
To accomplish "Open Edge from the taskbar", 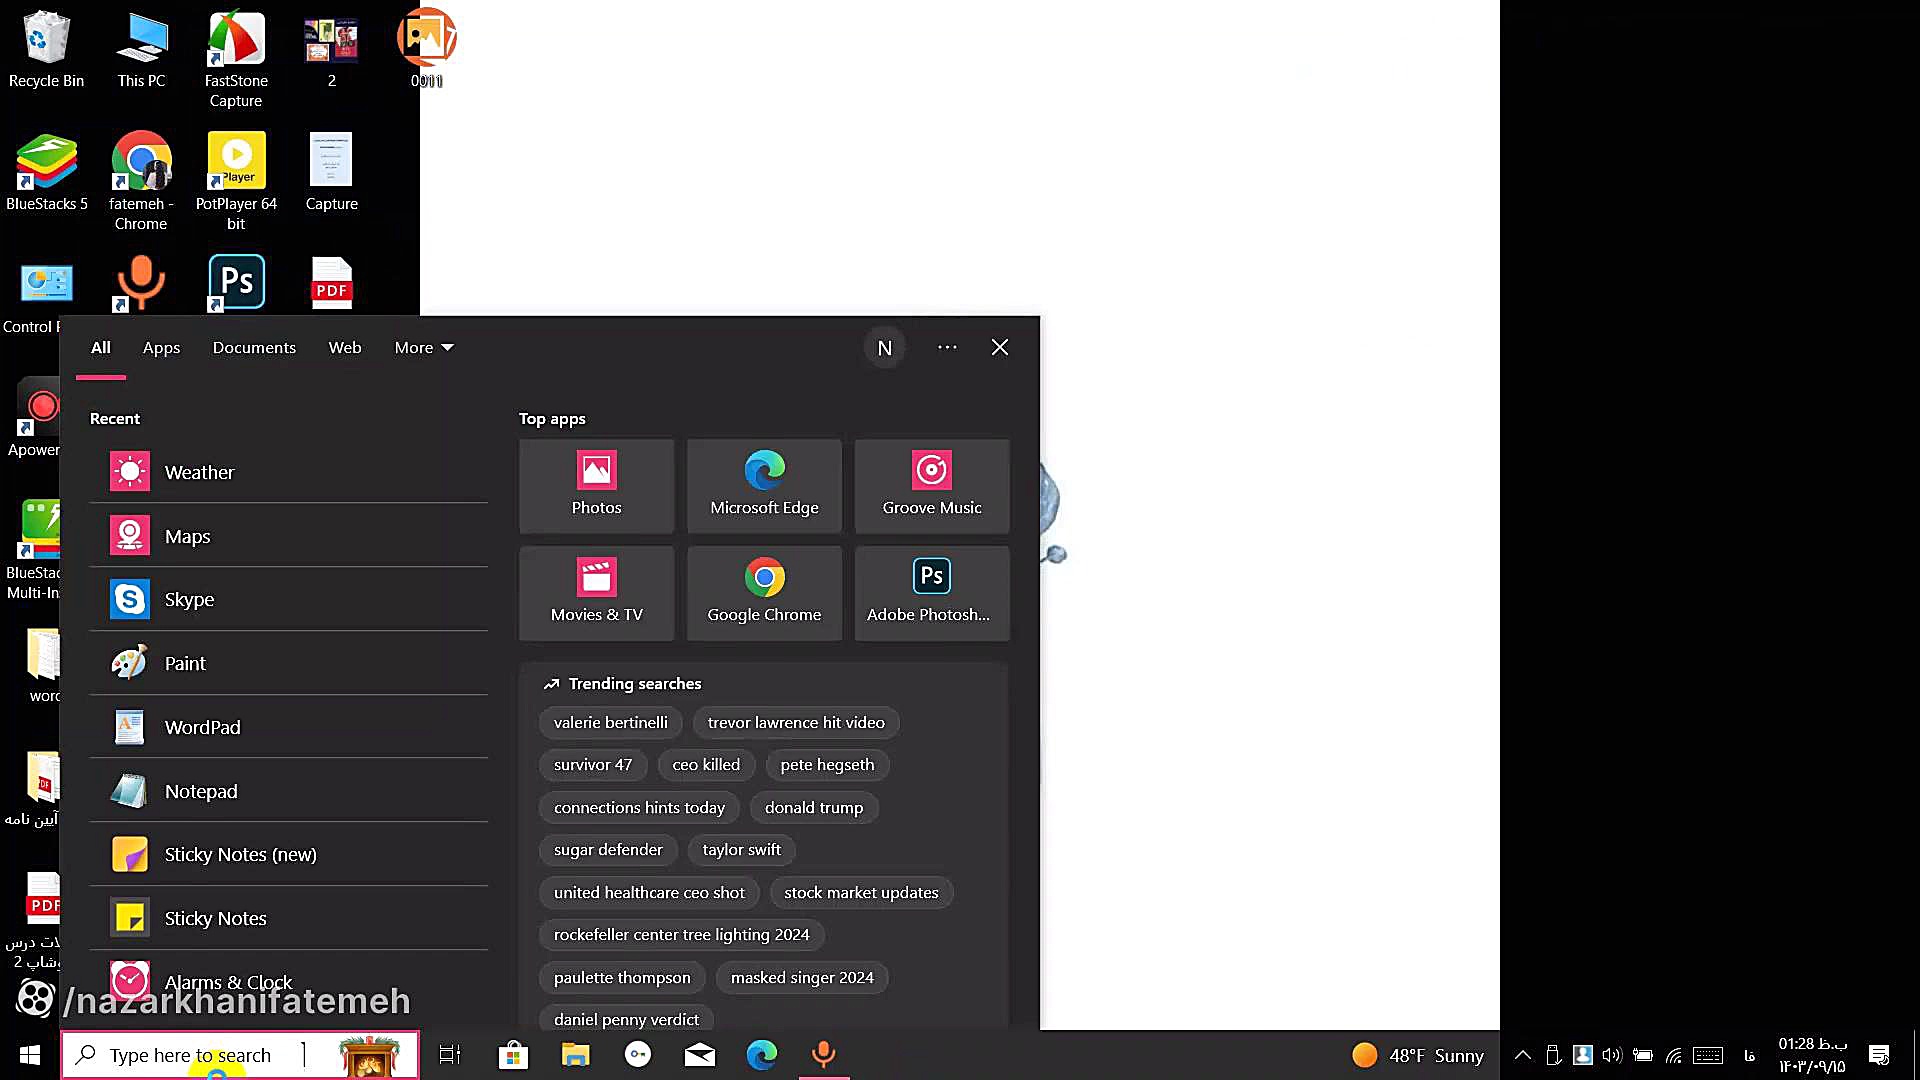I will 762,1054.
